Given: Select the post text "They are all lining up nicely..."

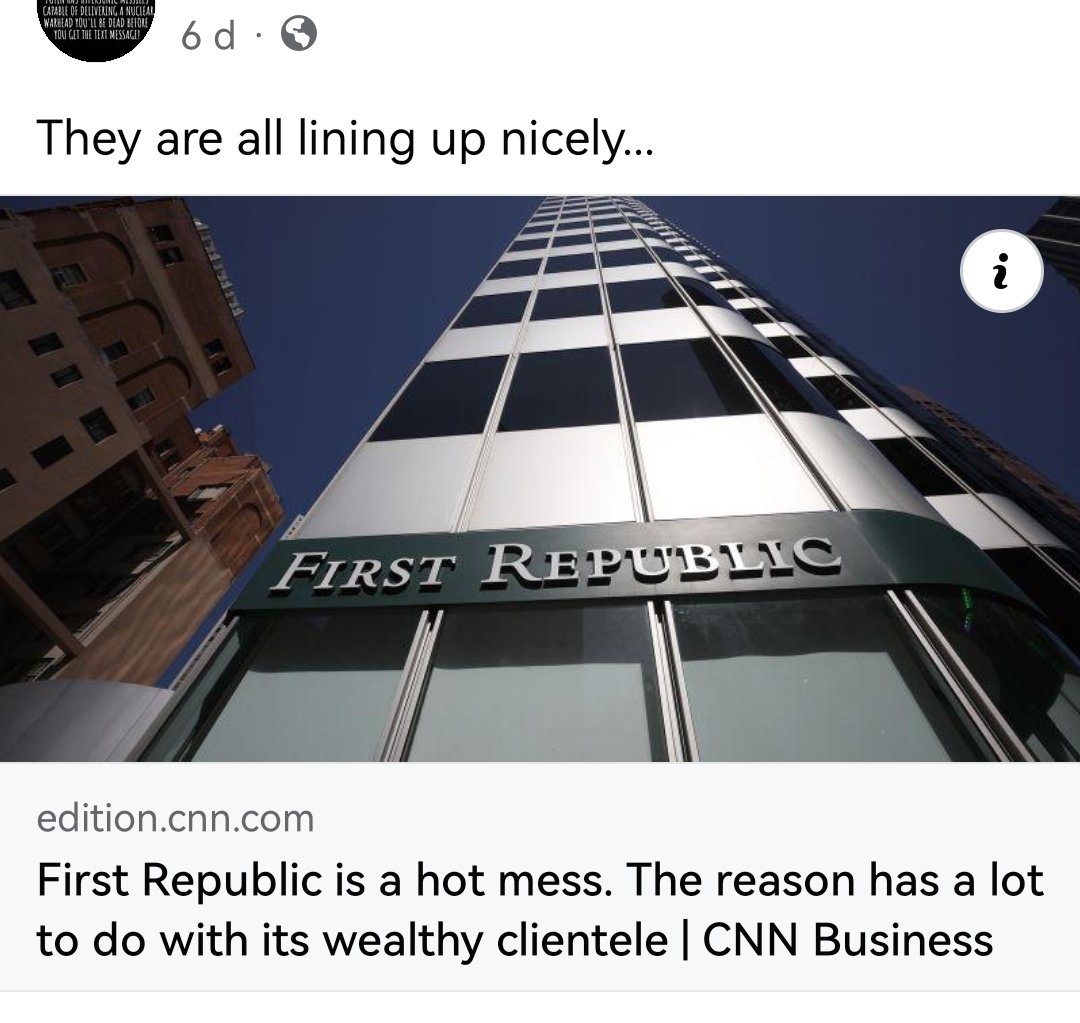Looking at the screenshot, I should click(344, 140).
